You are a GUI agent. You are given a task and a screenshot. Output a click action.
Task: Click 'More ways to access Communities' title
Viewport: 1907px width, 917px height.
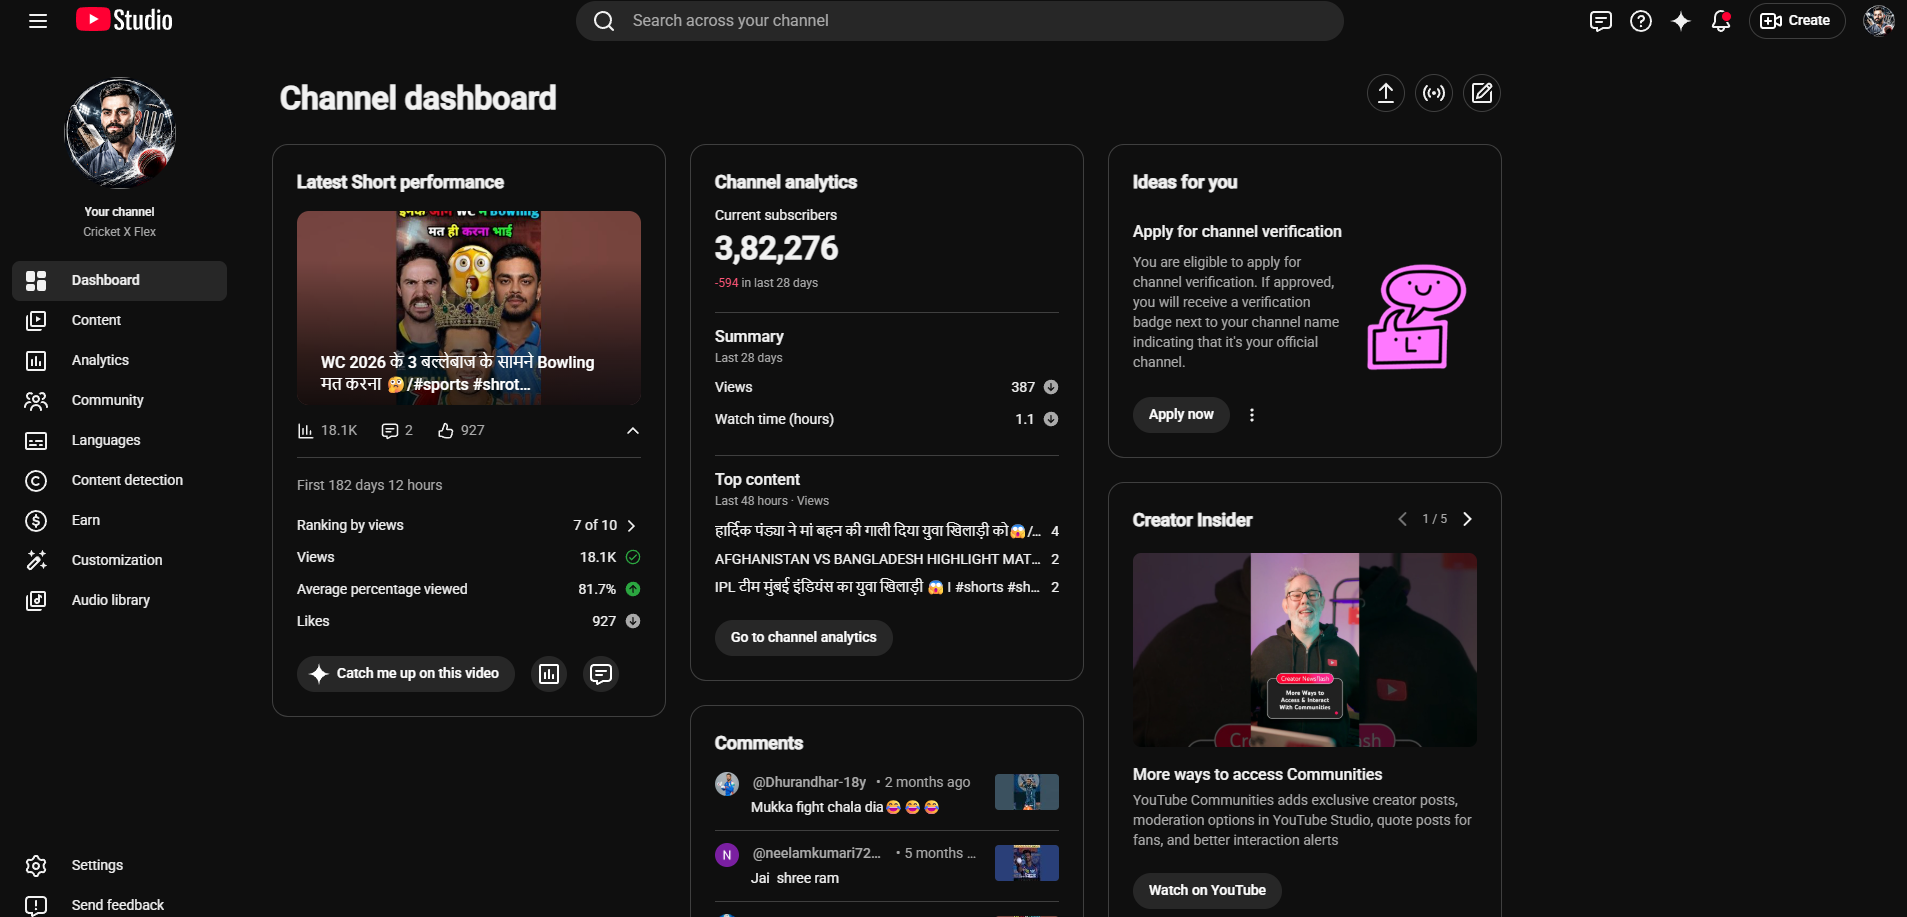[x=1257, y=775]
